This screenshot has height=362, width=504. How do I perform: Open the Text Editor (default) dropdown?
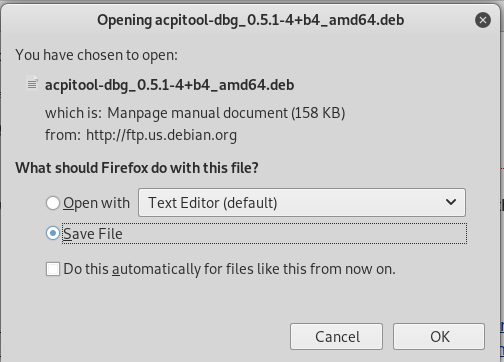(x=302, y=202)
